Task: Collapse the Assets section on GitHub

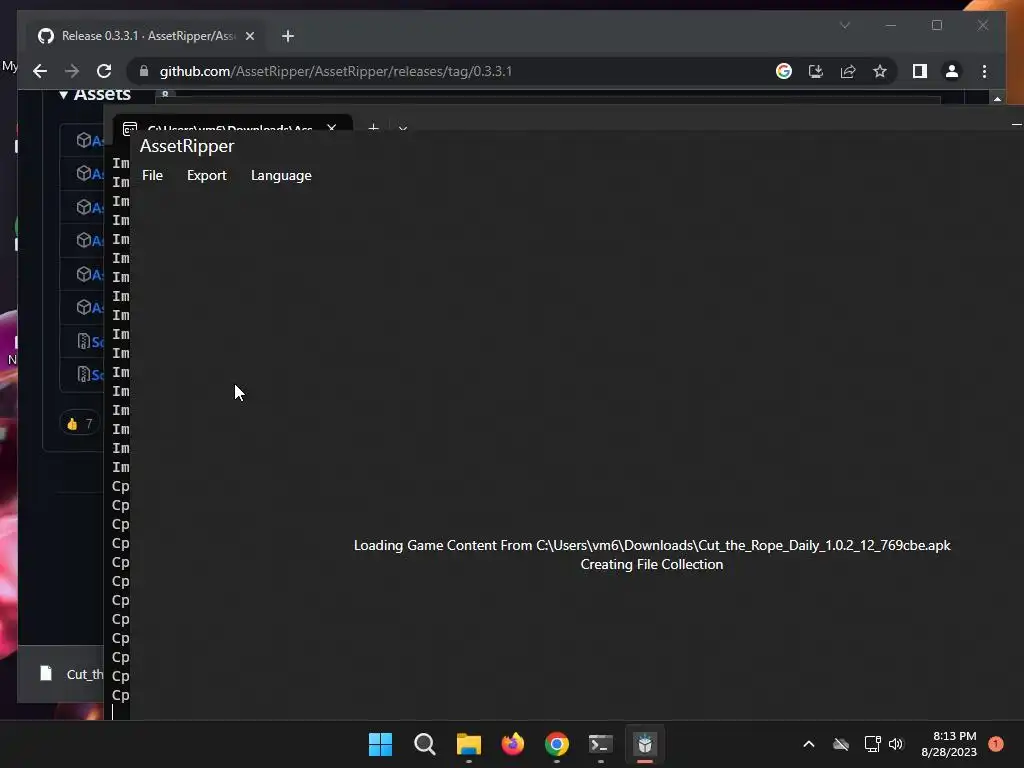Action: [63, 95]
